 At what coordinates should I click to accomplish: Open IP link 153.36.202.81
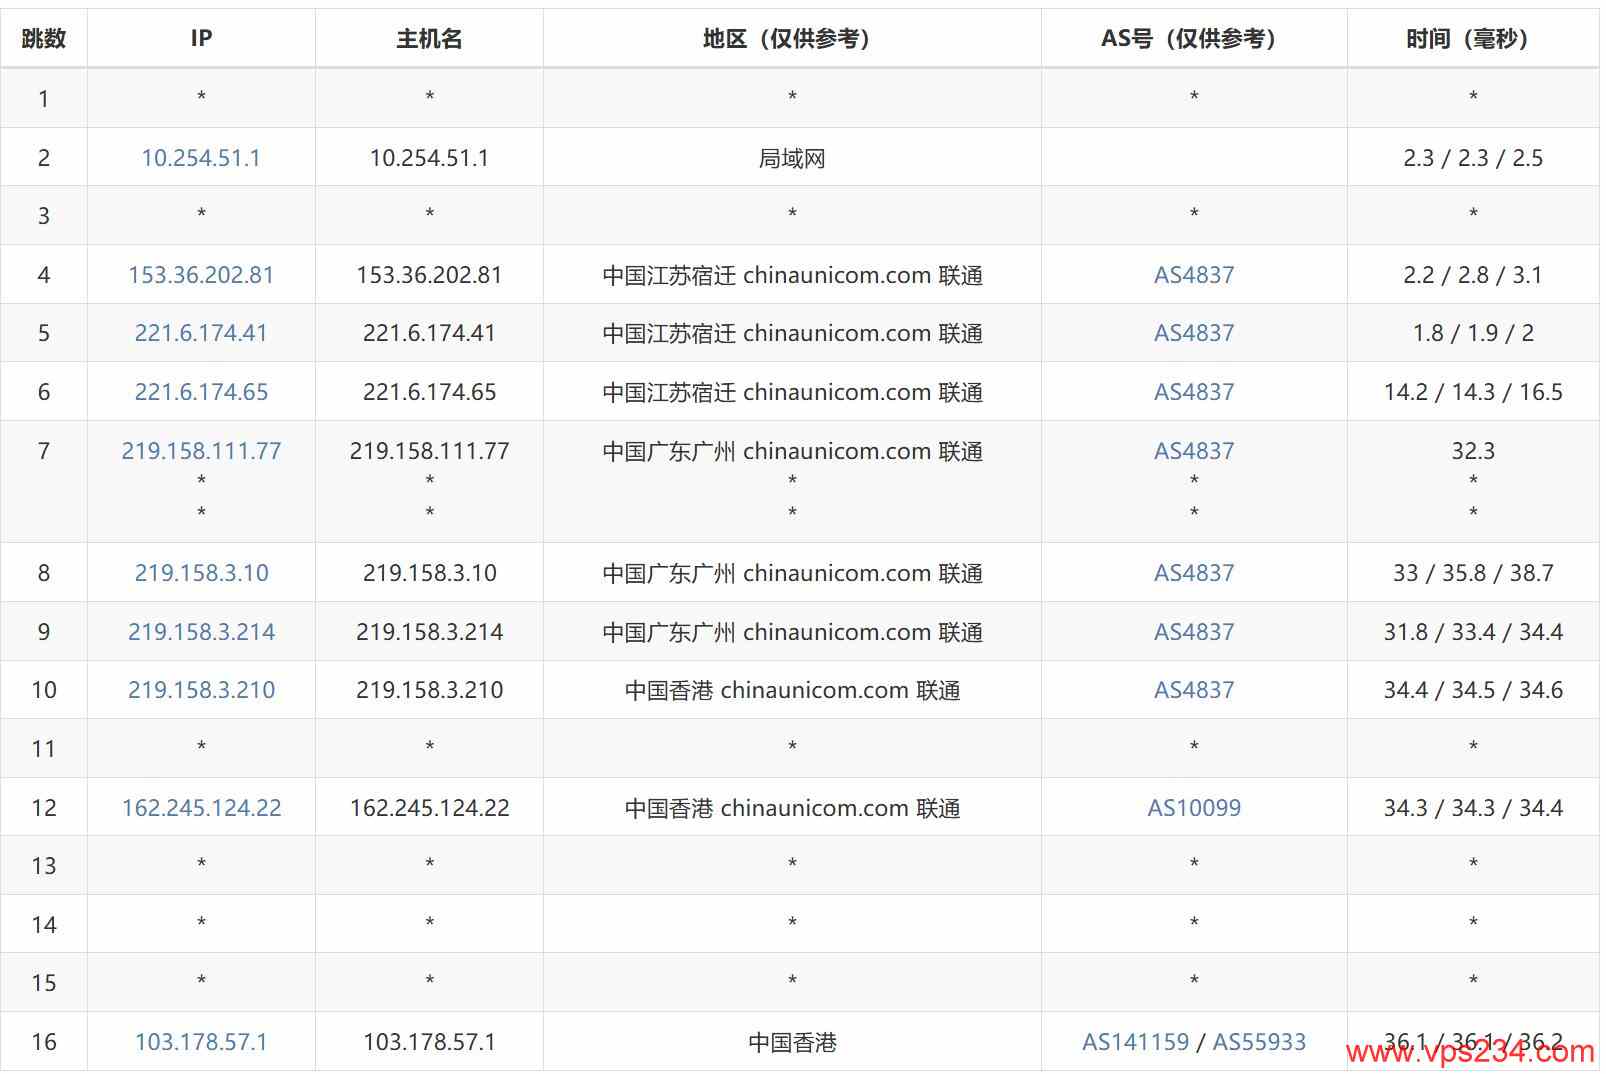click(x=201, y=275)
